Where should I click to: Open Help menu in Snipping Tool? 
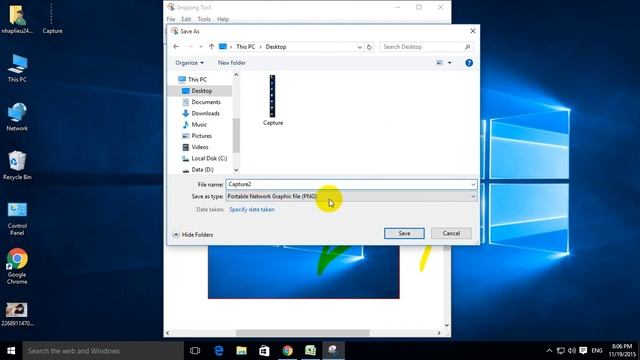pyautogui.click(x=223, y=19)
